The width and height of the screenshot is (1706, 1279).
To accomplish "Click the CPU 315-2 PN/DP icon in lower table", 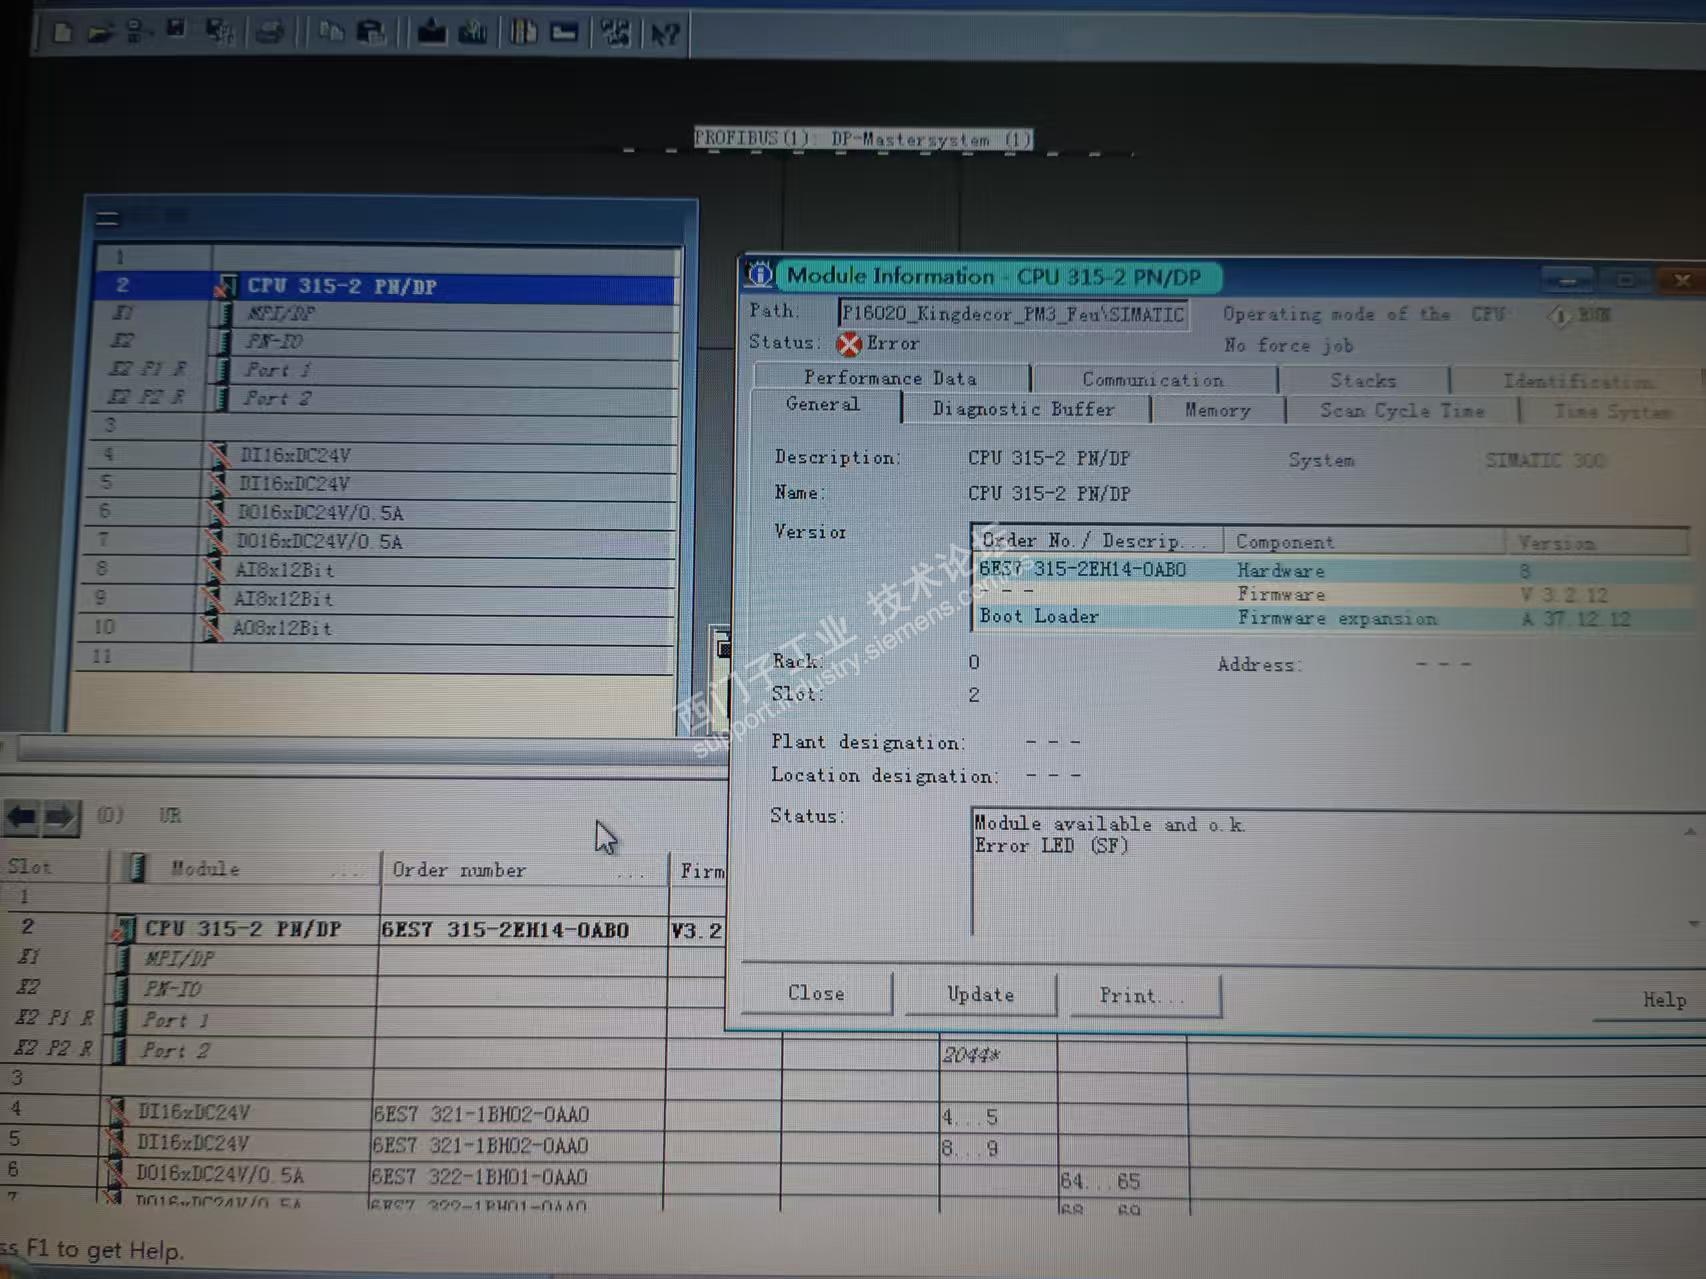I will click(124, 930).
